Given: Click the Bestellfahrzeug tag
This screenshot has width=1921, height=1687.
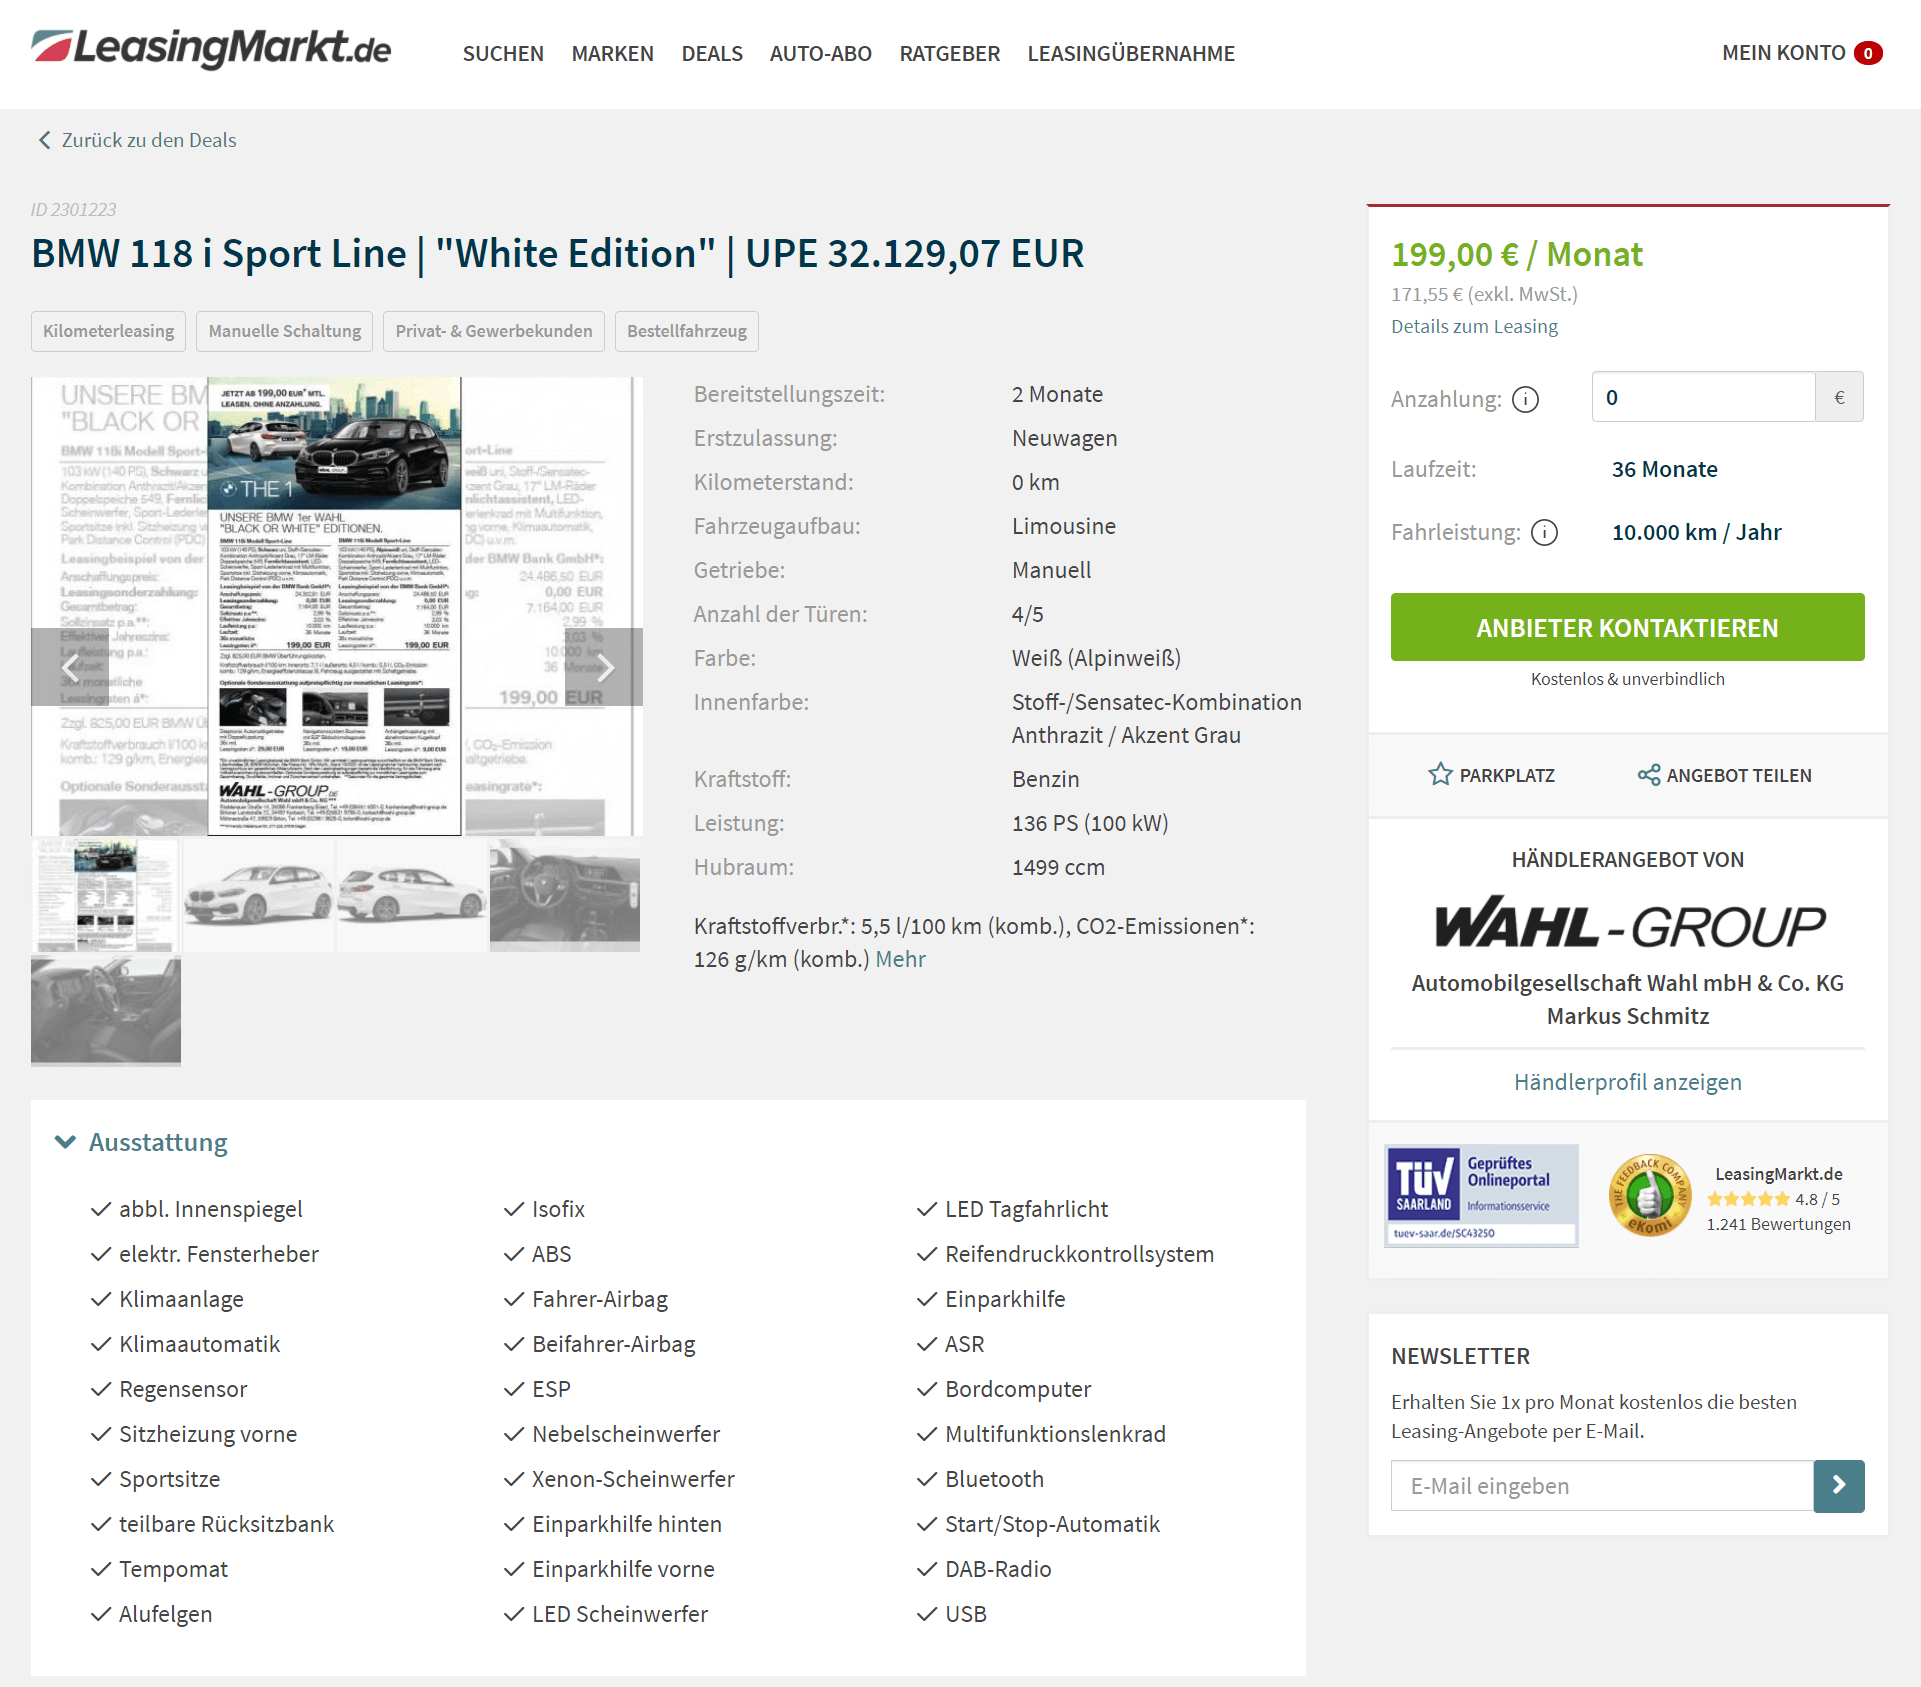Looking at the screenshot, I should (x=687, y=331).
